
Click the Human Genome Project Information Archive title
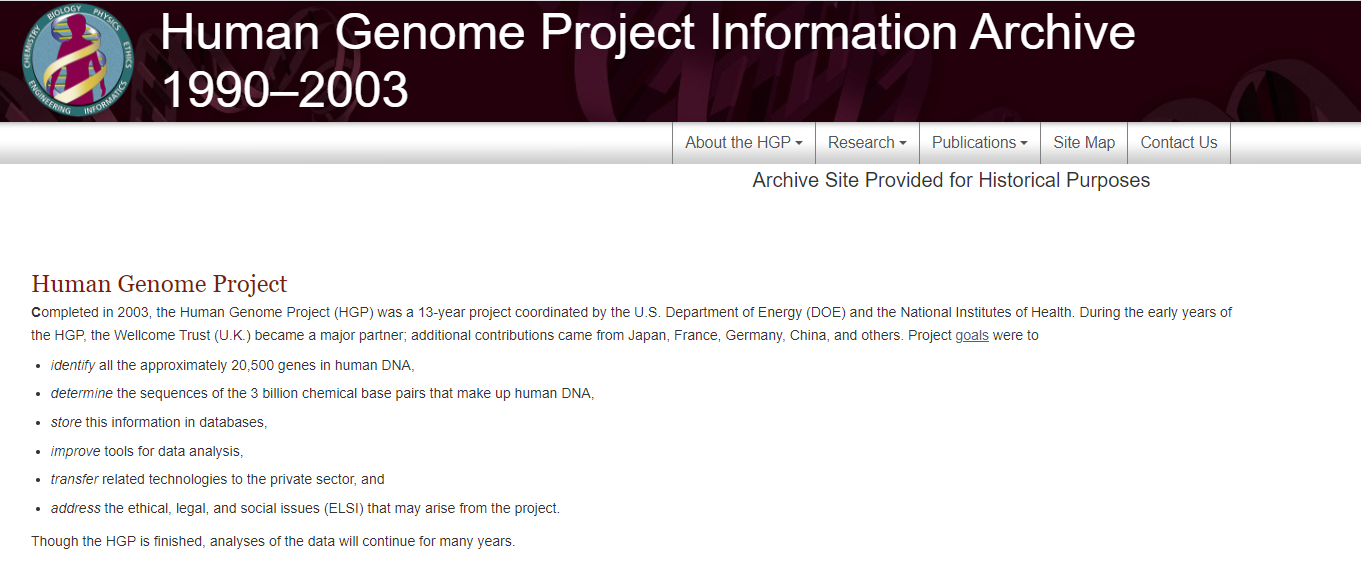647,33
